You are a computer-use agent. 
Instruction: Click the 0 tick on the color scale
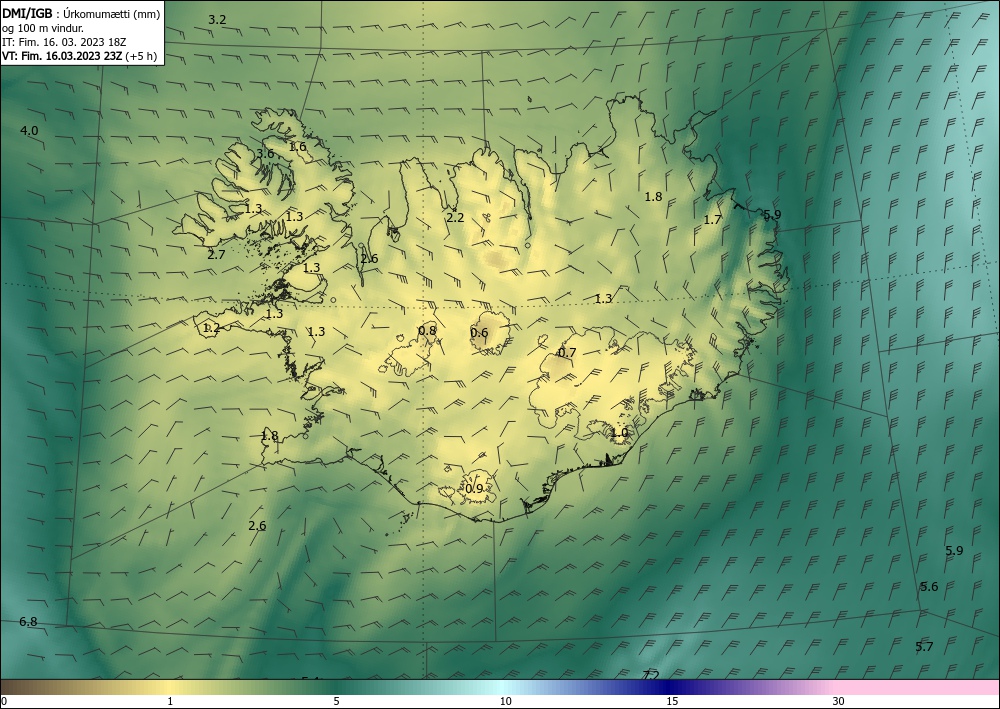4,701
